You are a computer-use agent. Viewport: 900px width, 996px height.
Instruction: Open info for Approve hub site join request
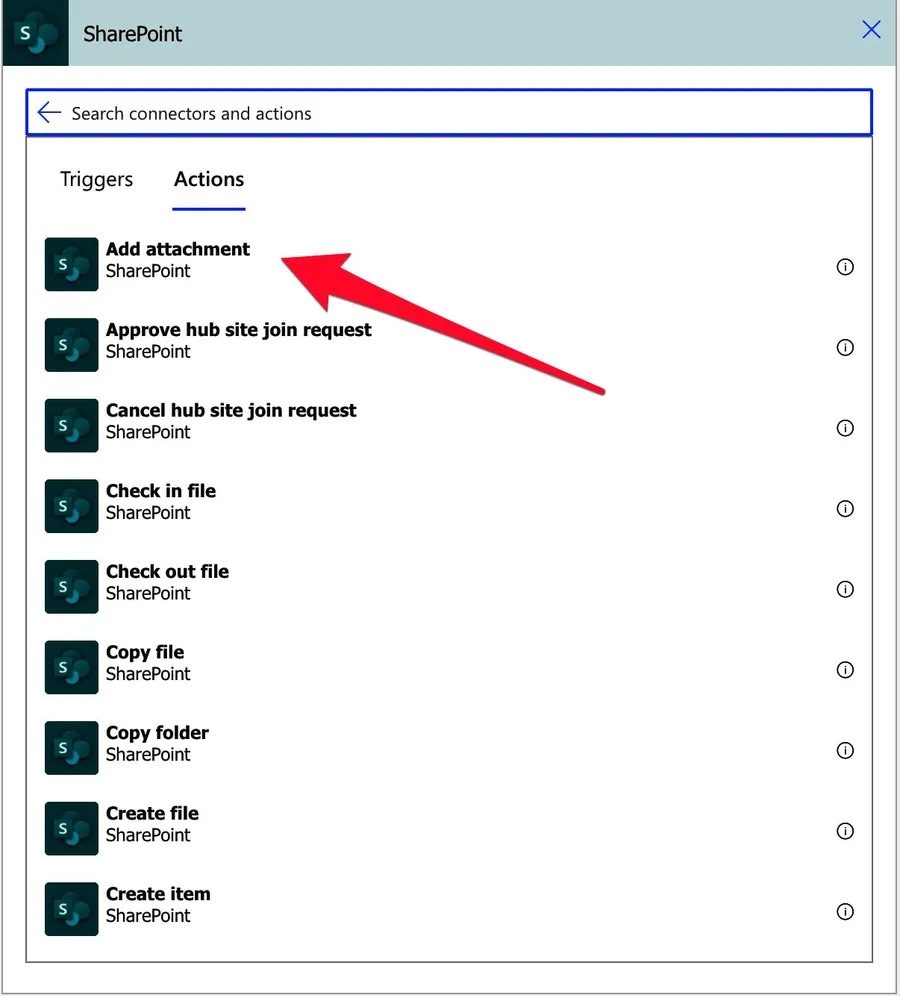click(845, 348)
